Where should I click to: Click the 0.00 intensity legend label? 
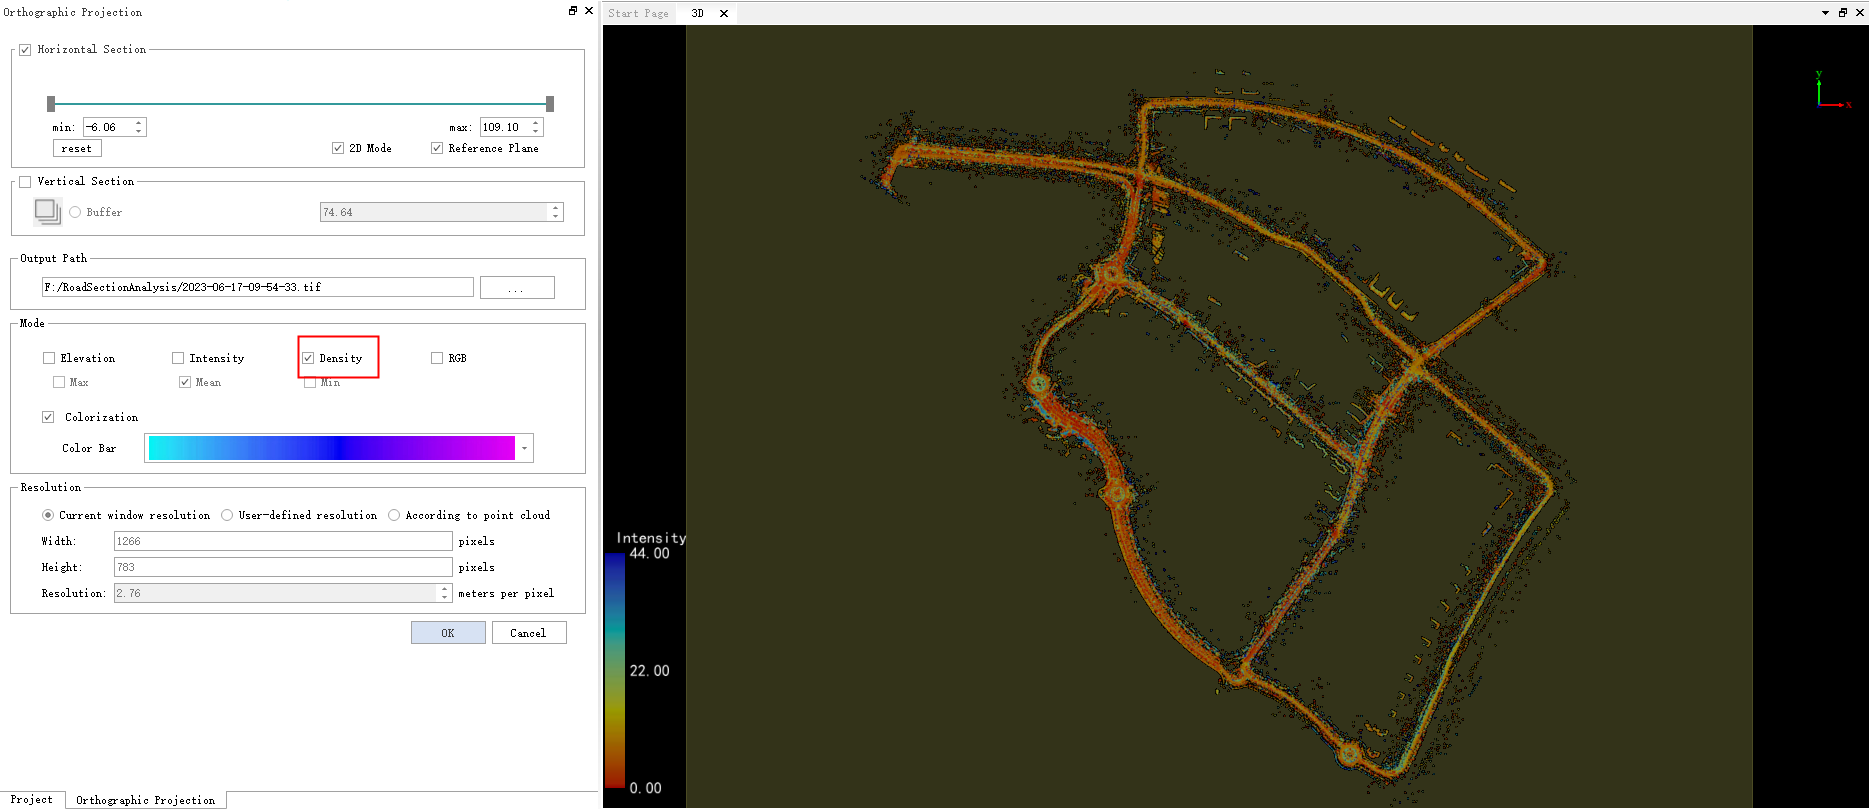646,788
